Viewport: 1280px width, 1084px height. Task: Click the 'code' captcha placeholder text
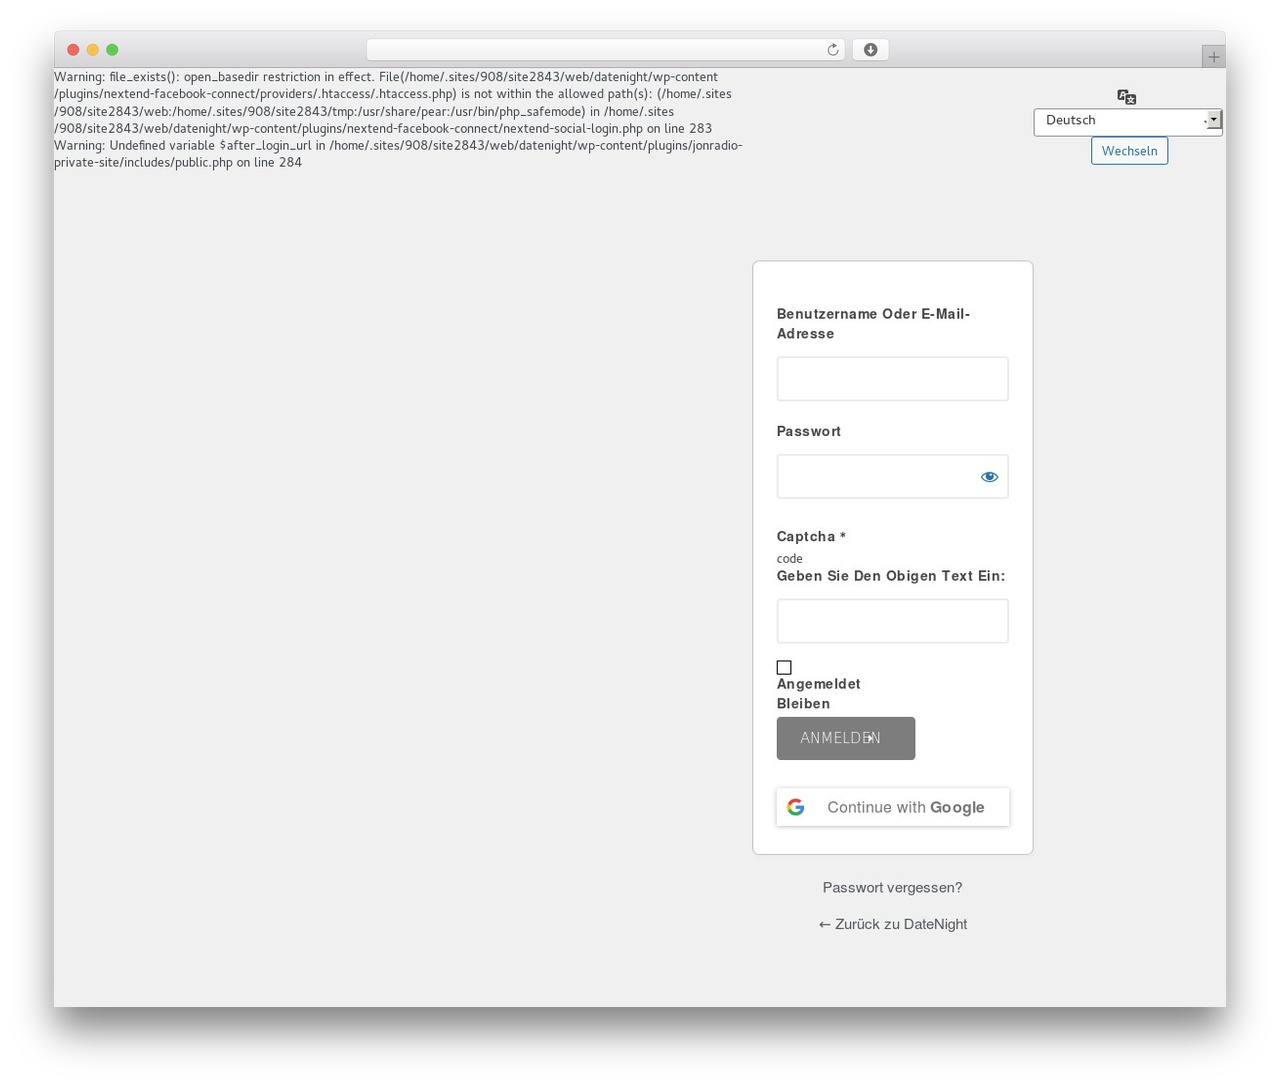pos(789,558)
